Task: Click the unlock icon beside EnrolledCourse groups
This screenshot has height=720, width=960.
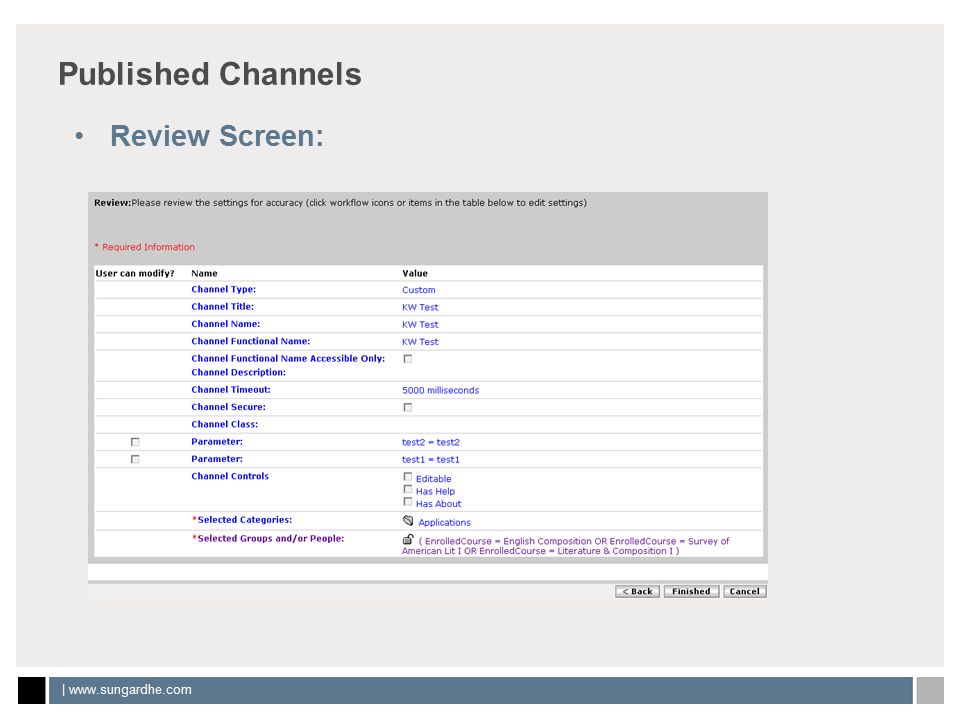Action: pos(408,539)
